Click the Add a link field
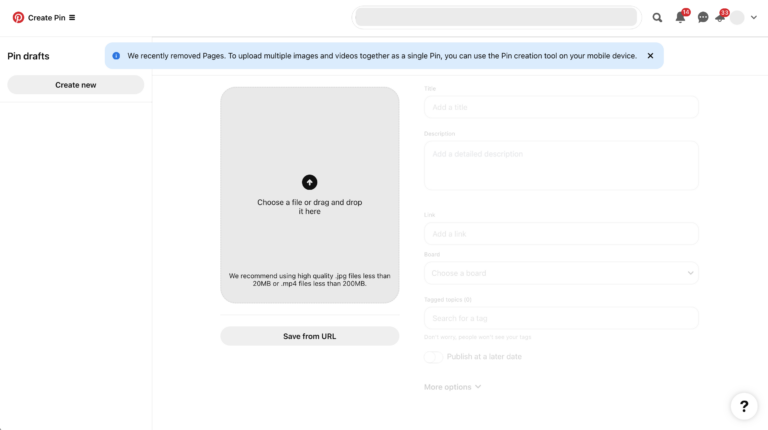The height and width of the screenshot is (430, 768). point(561,234)
